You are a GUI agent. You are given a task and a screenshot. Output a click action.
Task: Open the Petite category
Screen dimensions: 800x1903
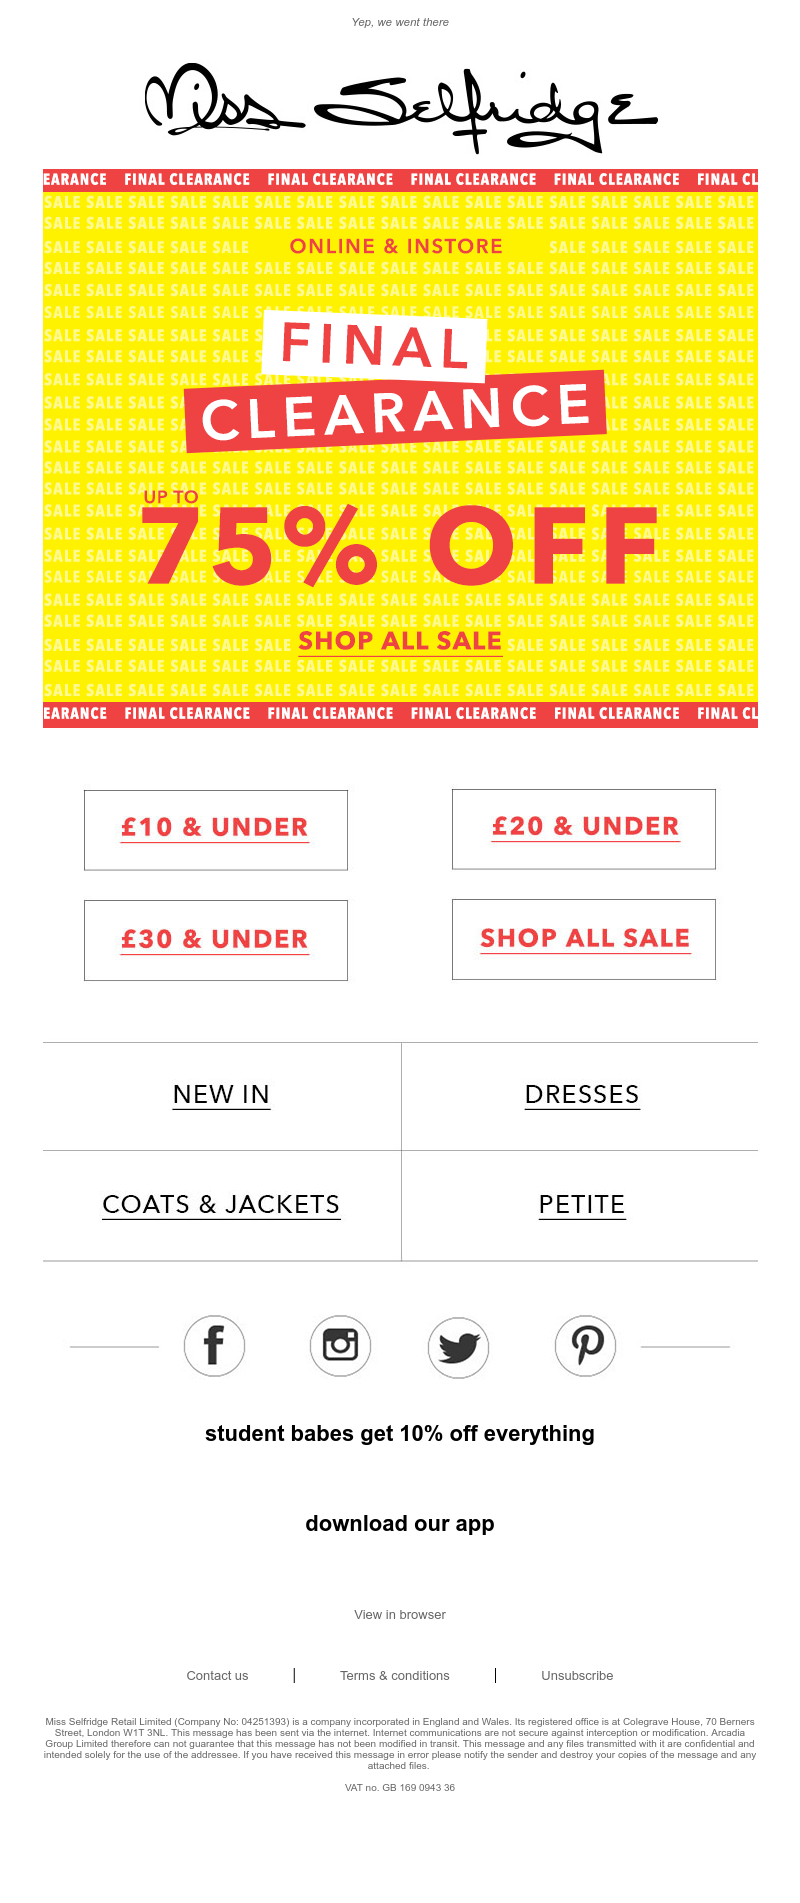click(x=582, y=1205)
